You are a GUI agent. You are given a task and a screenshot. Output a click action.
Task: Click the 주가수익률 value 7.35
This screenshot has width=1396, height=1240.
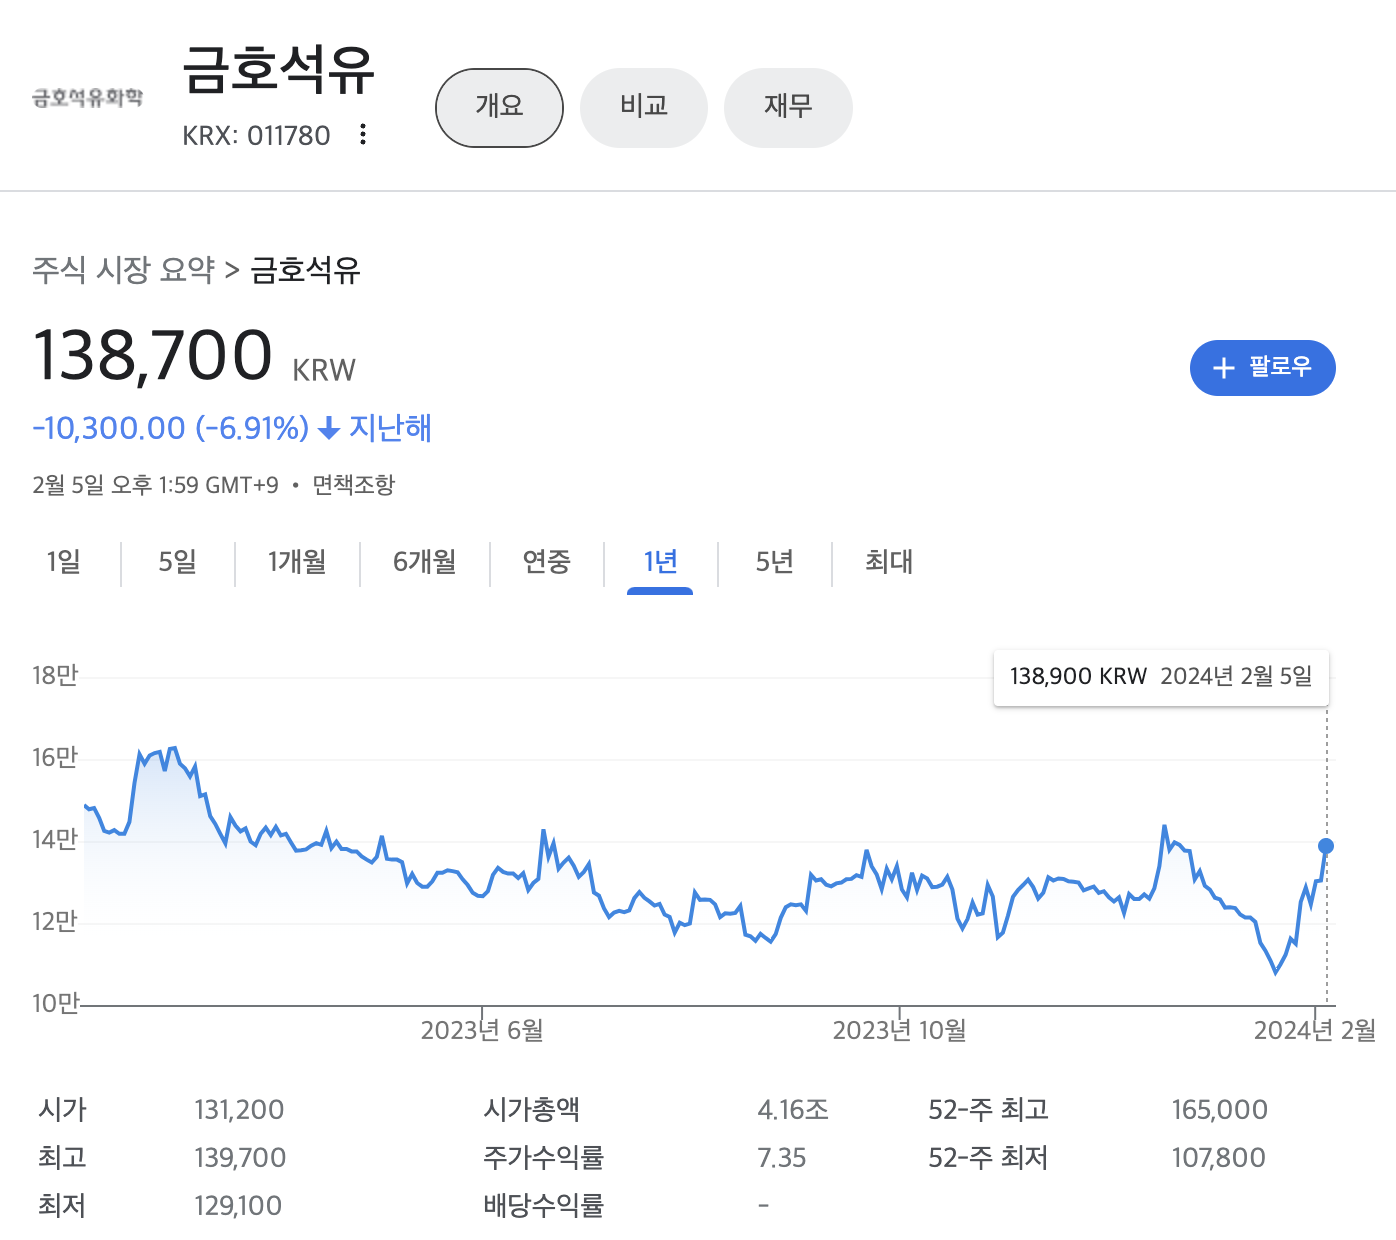782,1158
